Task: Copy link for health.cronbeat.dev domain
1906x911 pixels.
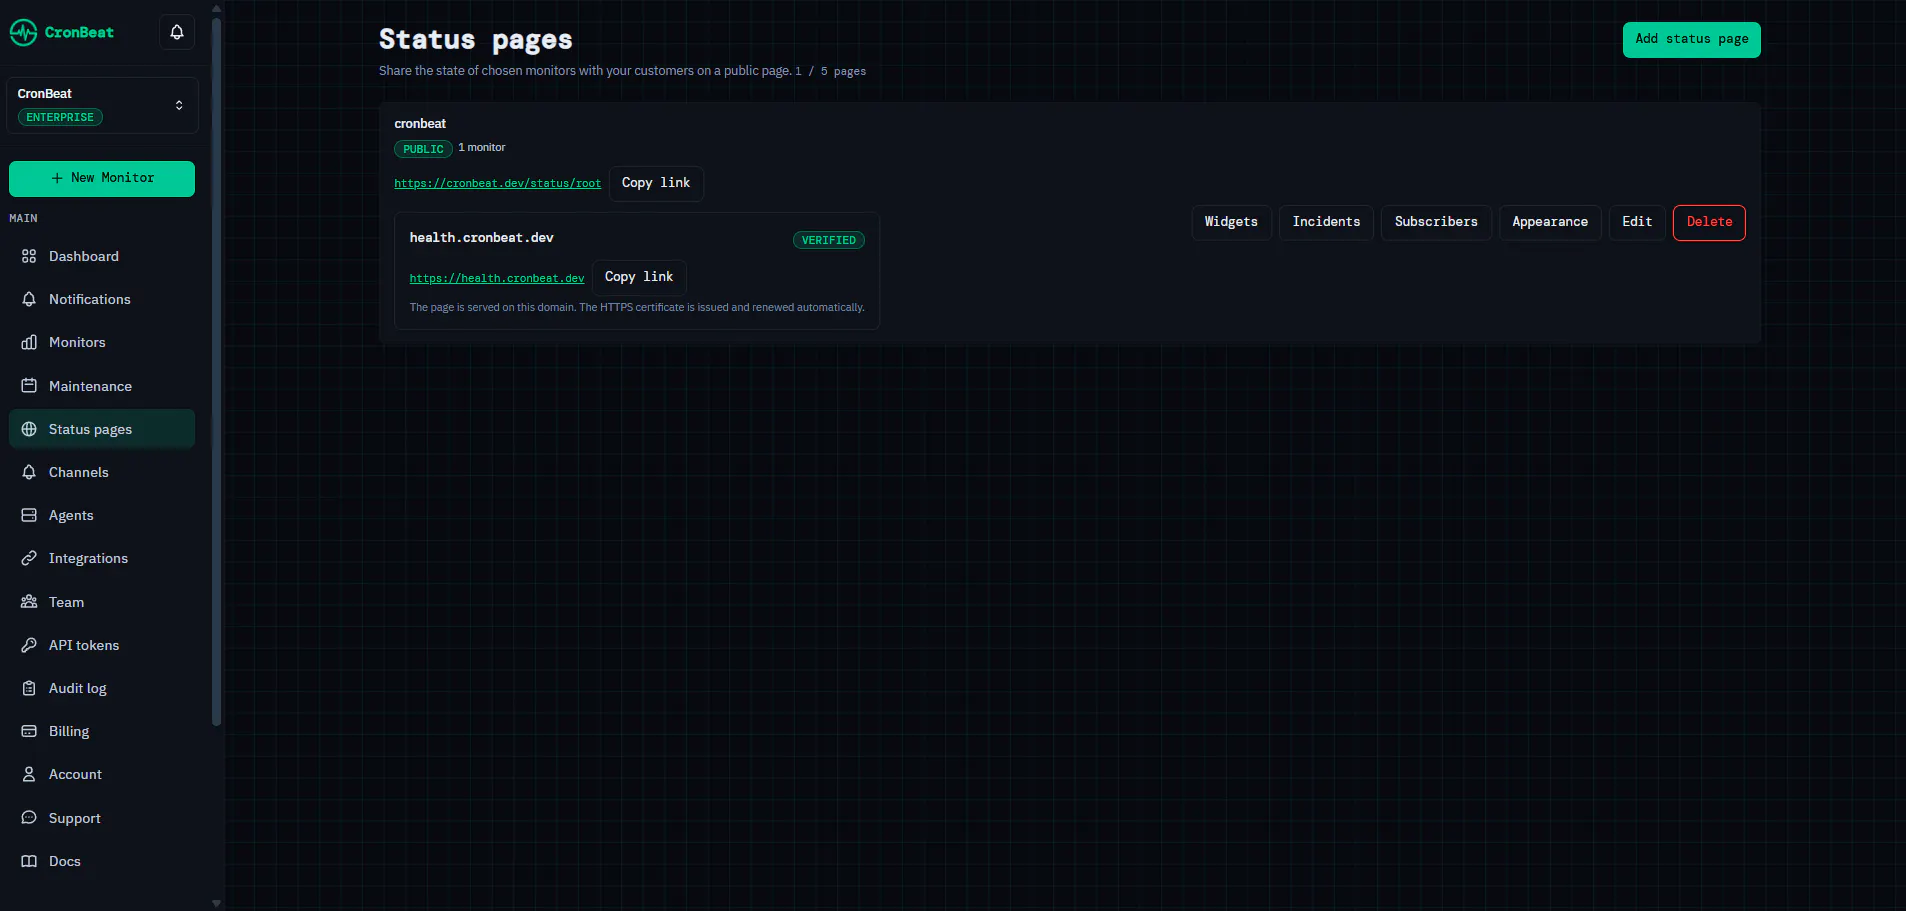Action: [639, 277]
